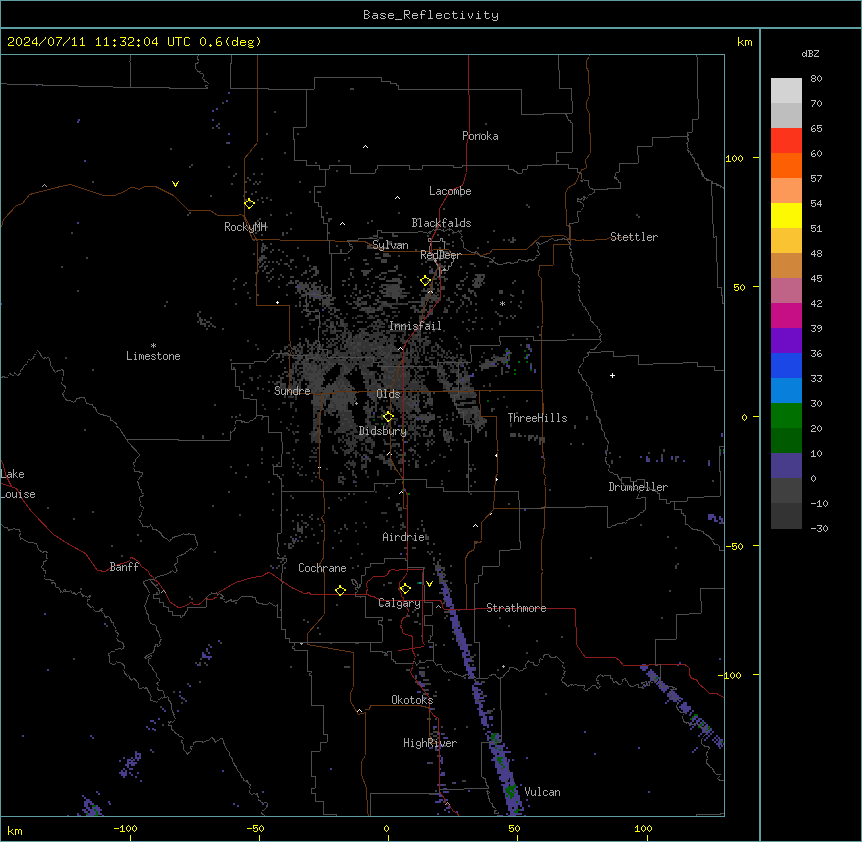Viewport: 862px width, 842px height.
Task: Click the Base_Reflectivity title
Action: tap(431, 15)
